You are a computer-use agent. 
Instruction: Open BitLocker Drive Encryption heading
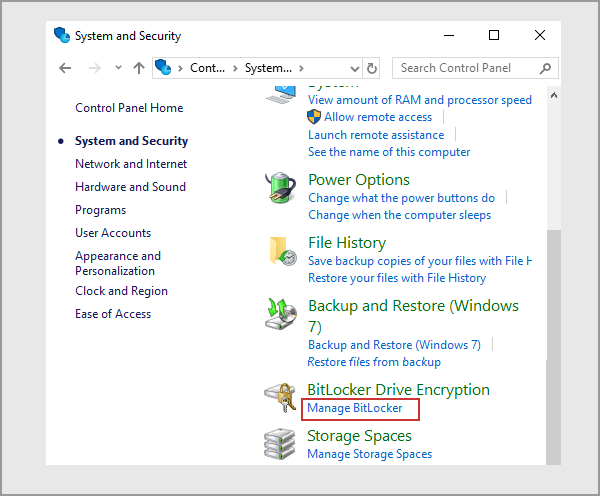pyautogui.click(x=399, y=390)
